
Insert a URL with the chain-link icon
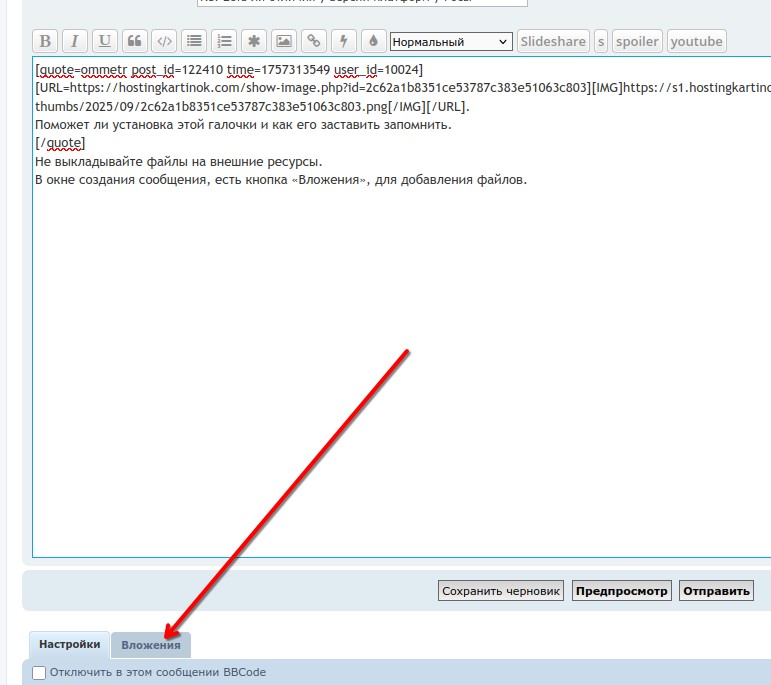[x=314, y=41]
